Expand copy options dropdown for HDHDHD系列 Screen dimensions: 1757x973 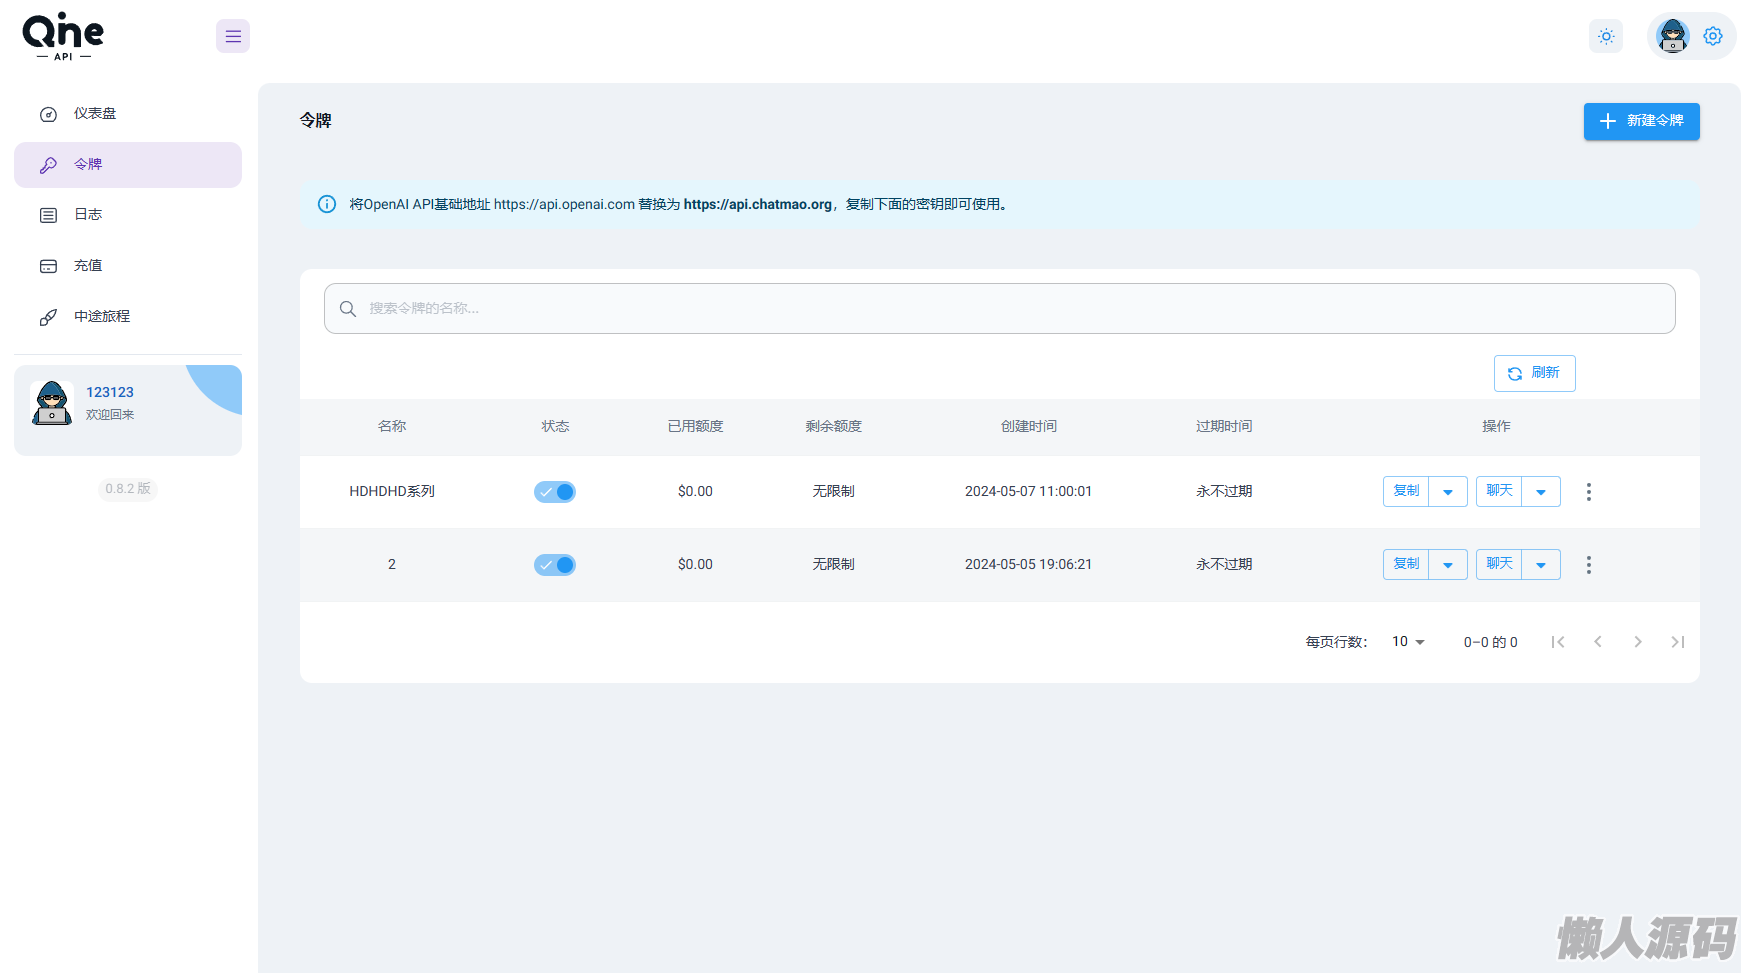pos(1448,492)
